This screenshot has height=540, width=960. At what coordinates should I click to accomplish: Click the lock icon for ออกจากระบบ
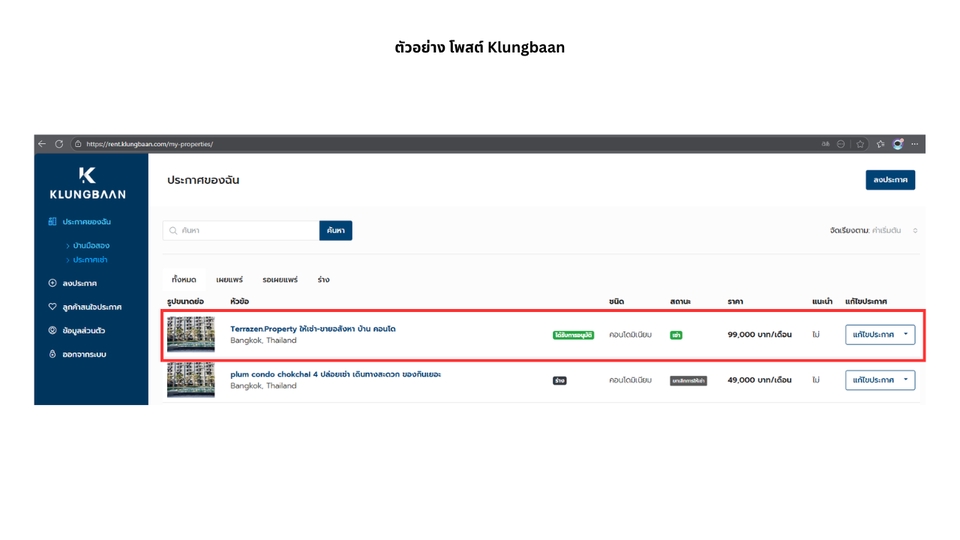53,354
